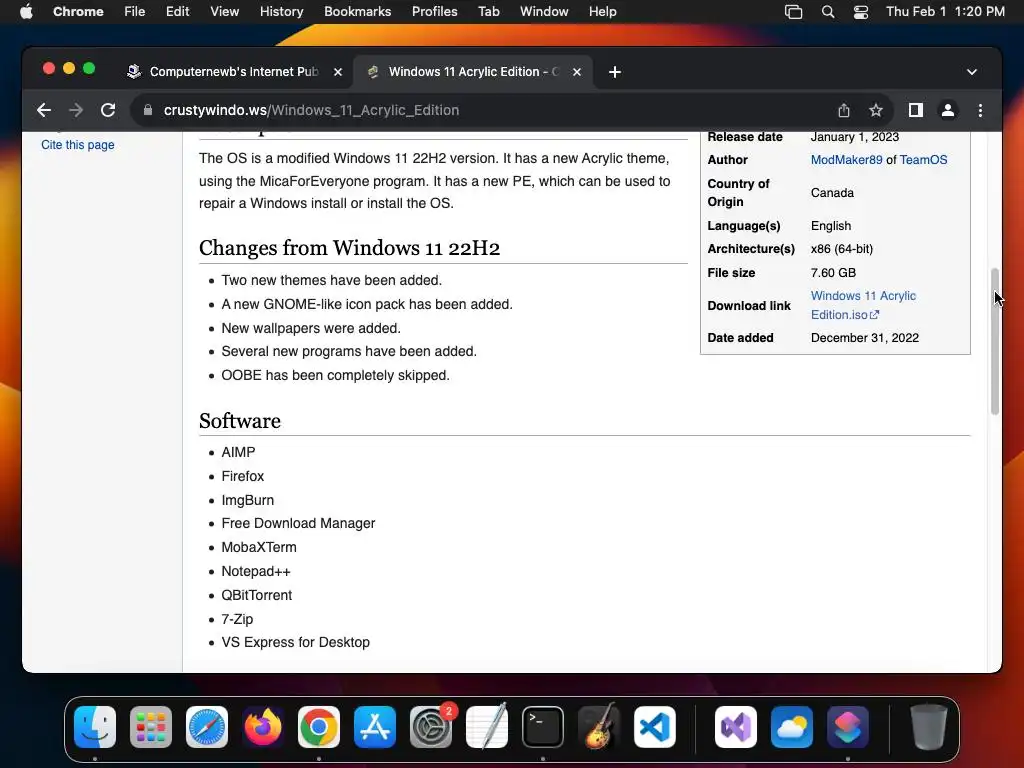Open the TeamOS link
Viewport: 1024px width, 768px height.
(923, 160)
